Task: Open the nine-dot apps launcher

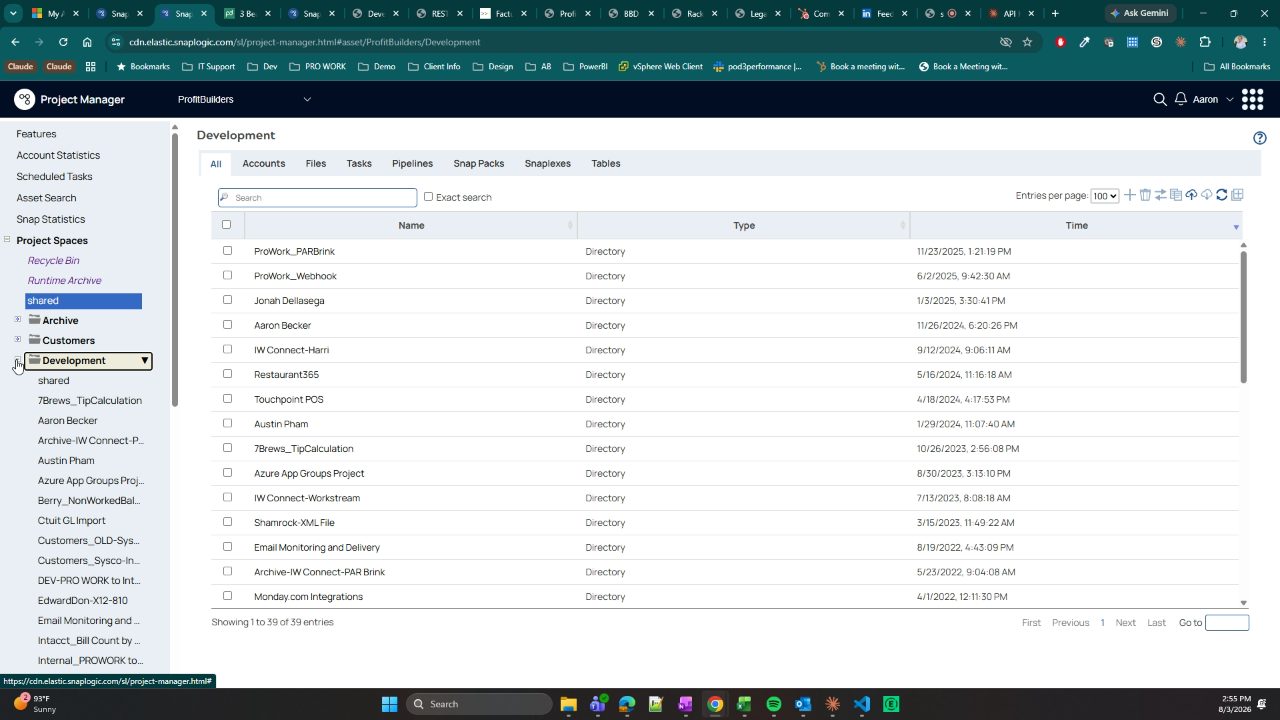Action: tap(1252, 99)
